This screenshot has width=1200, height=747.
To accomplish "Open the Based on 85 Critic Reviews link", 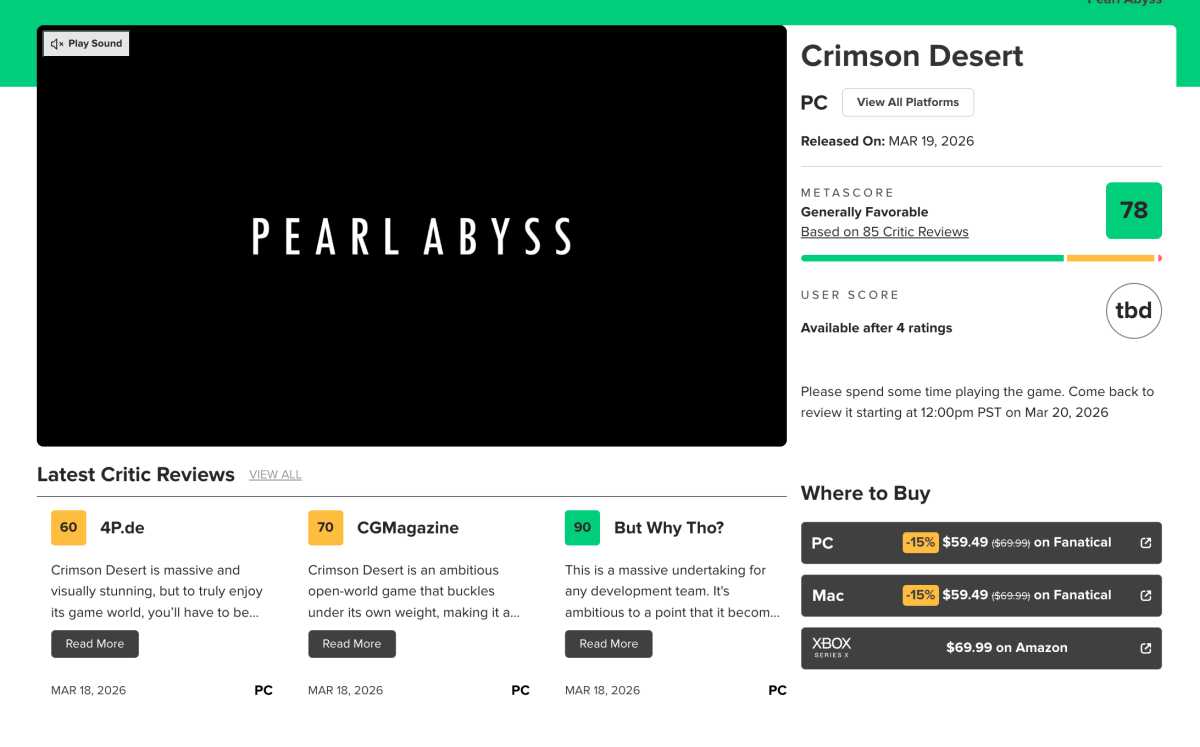I will pos(884,231).
